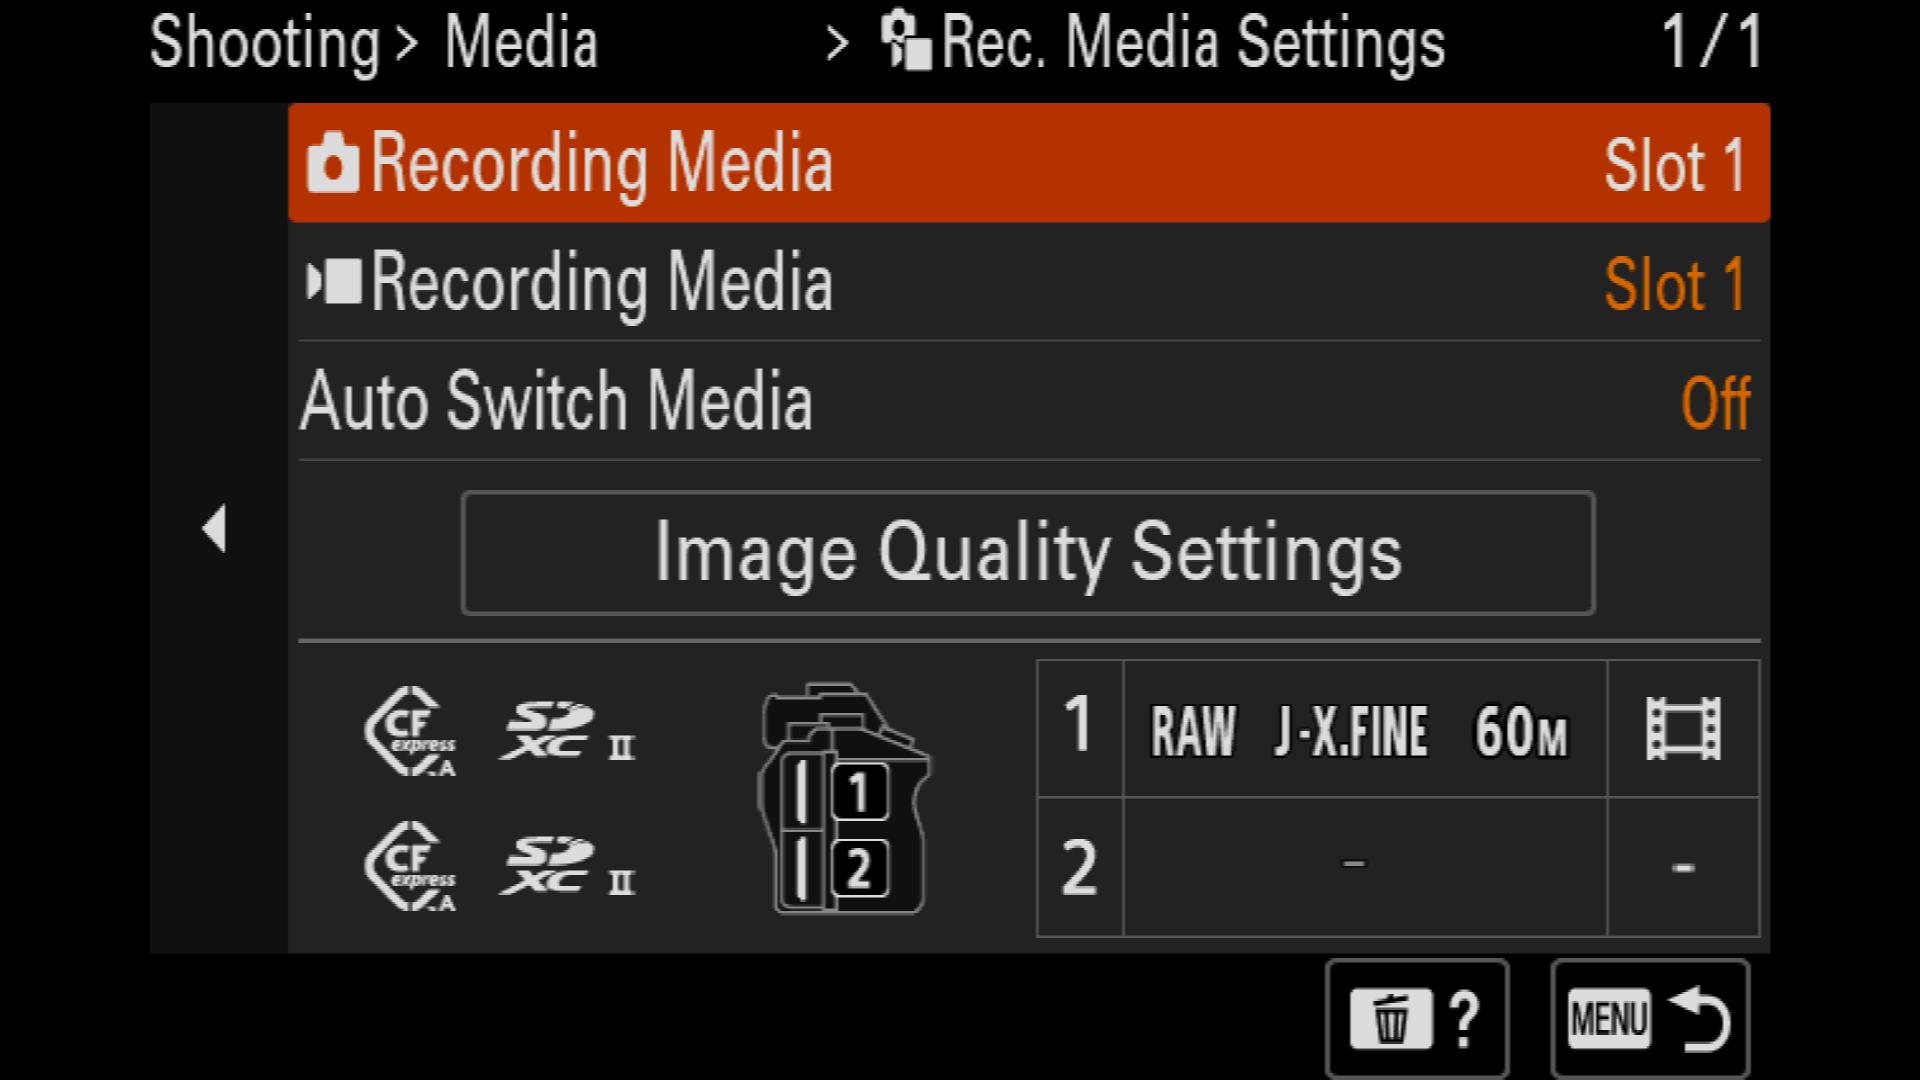Click the Shooting breadcrumb label
Image resolution: width=1920 pixels, height=1080 pixels.
265,44
